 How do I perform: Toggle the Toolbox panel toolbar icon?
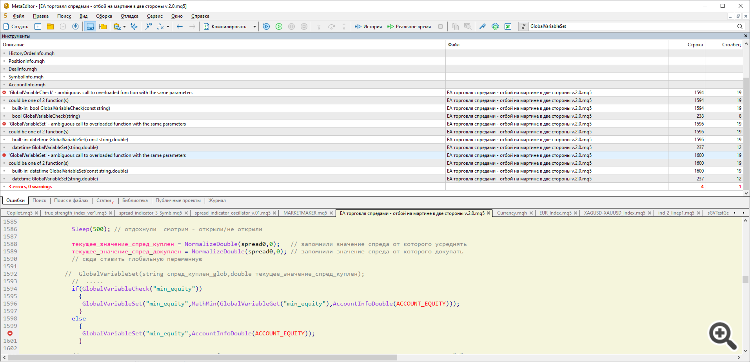click(x=89, y=26)
